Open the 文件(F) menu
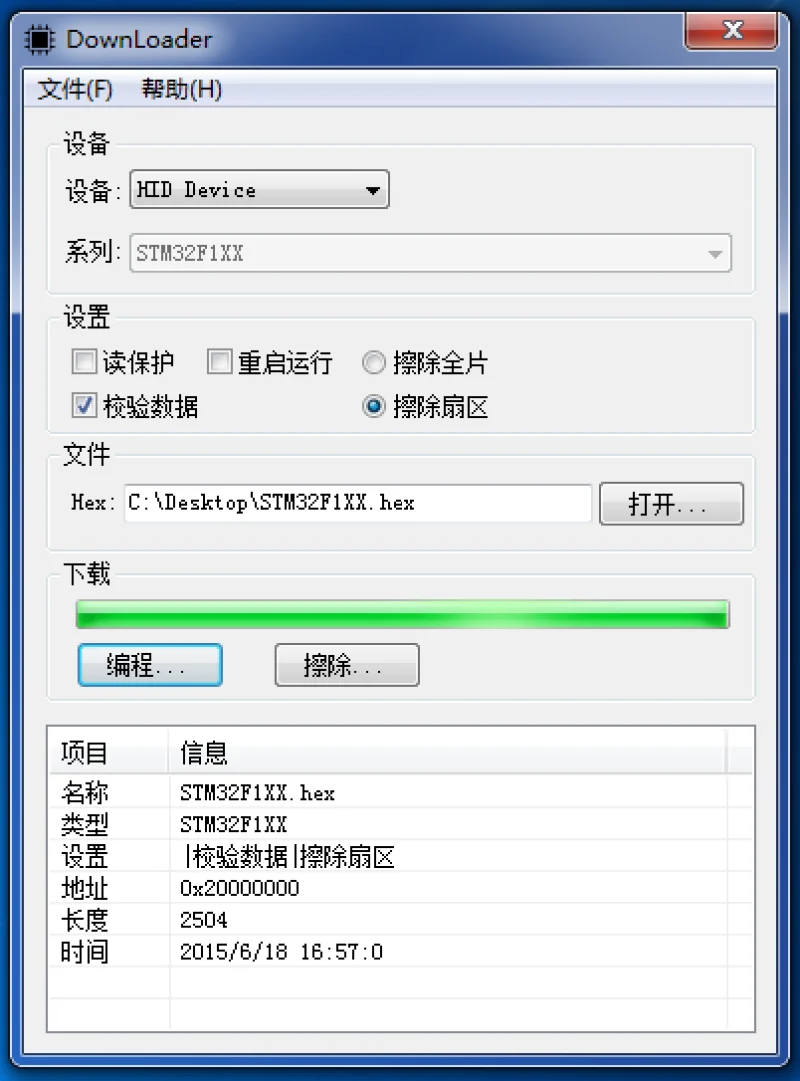 (x=74, y=89)
